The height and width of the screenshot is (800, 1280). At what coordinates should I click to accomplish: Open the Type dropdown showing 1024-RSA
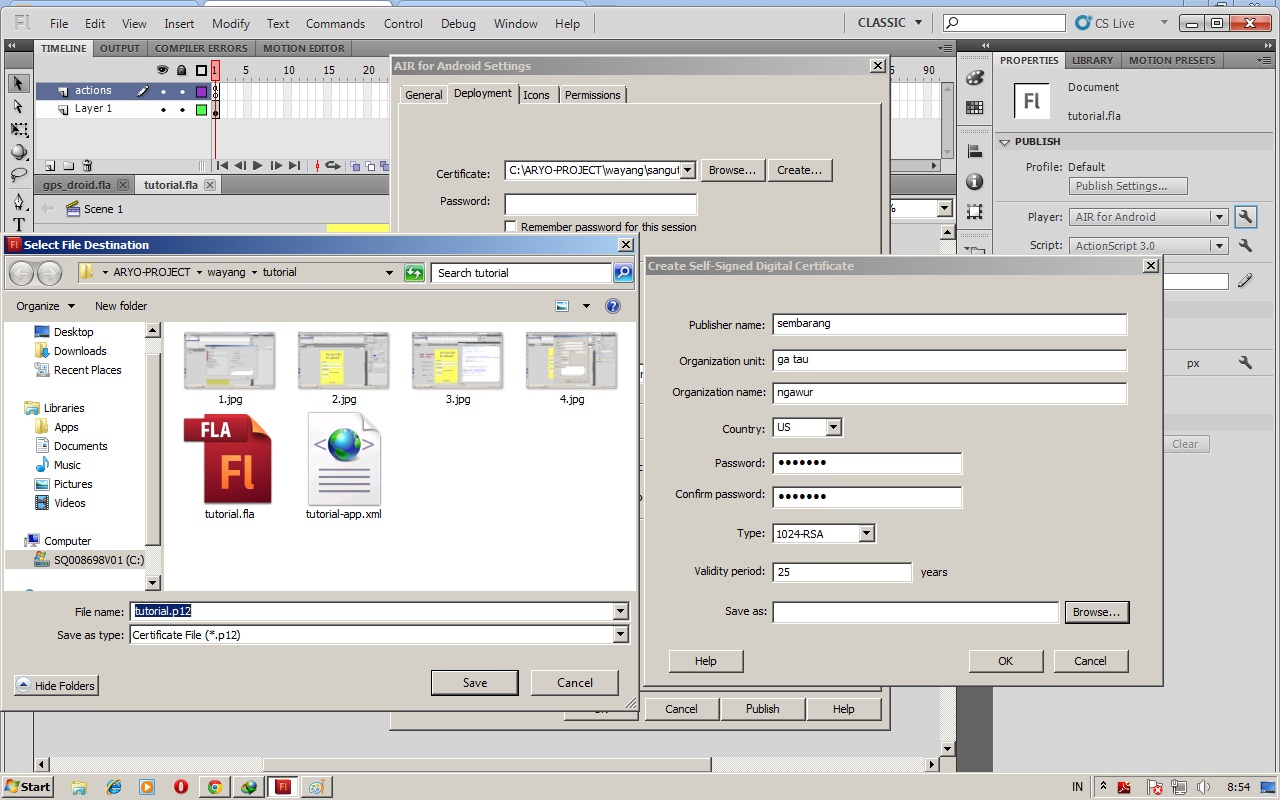(866, 533)
